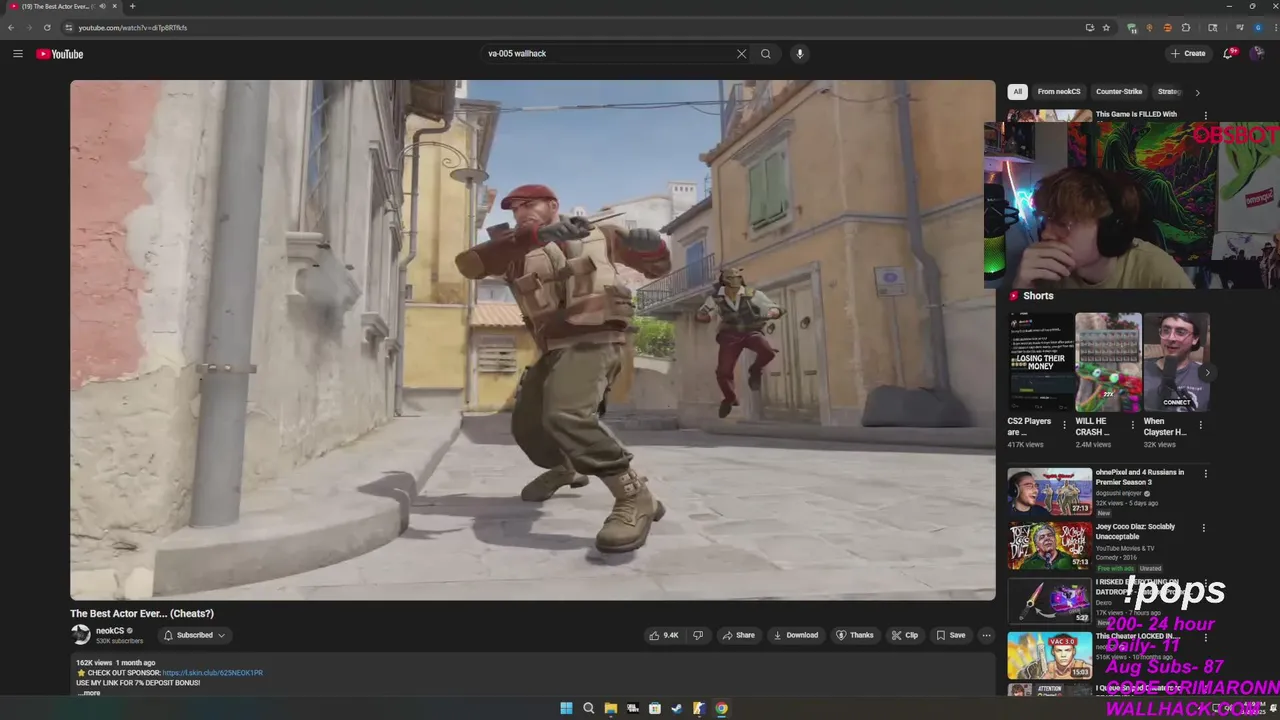
Task: Save the video to a playlist
Action: [x=951, y=635]
